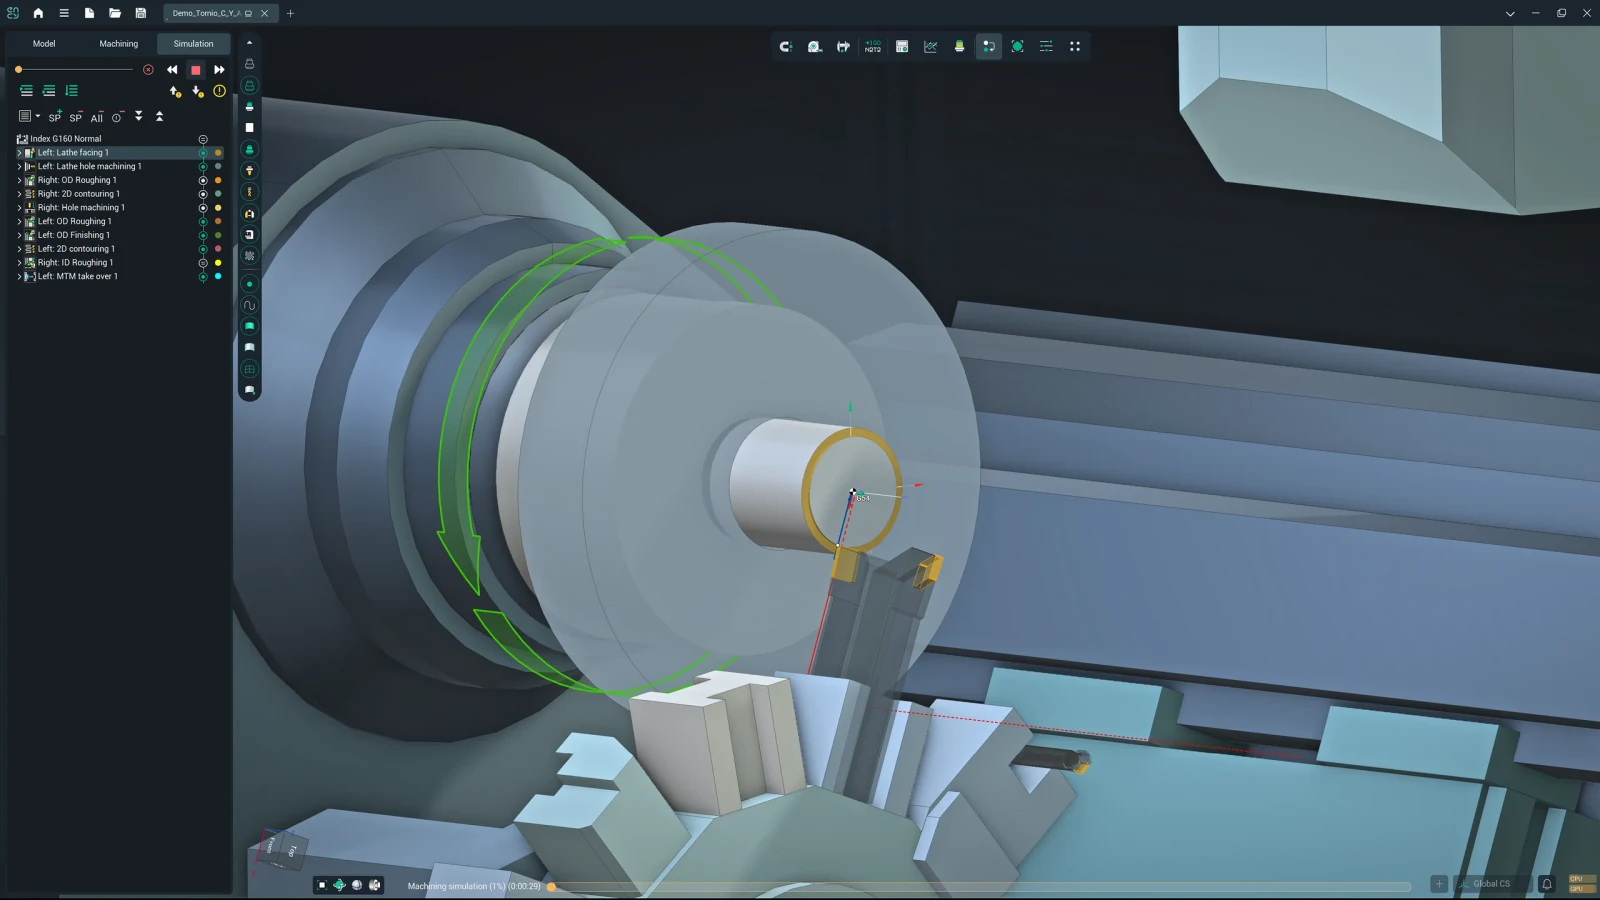Switch to the Machining tab
This screenshot has height=900, width=1600.
pos(119,44)
